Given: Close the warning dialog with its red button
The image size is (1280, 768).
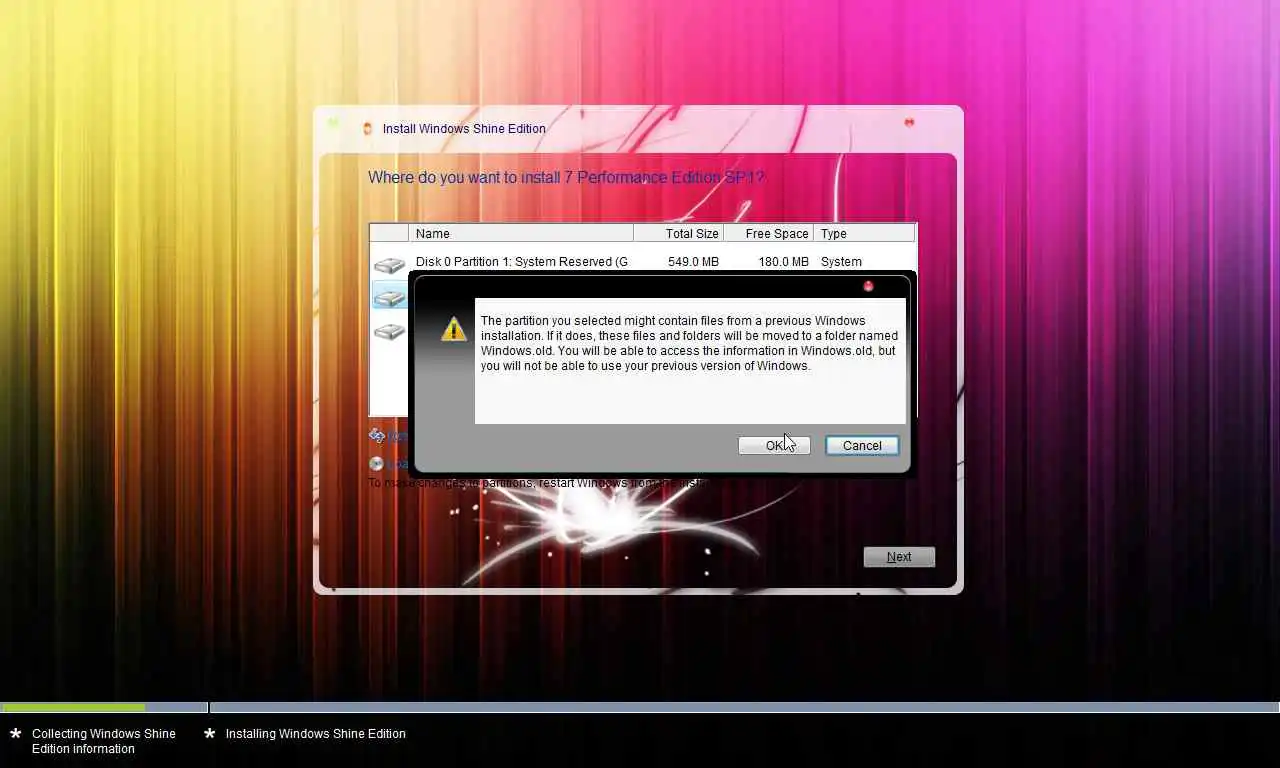Looking at the screenshot, I should [x=868, y=286].
